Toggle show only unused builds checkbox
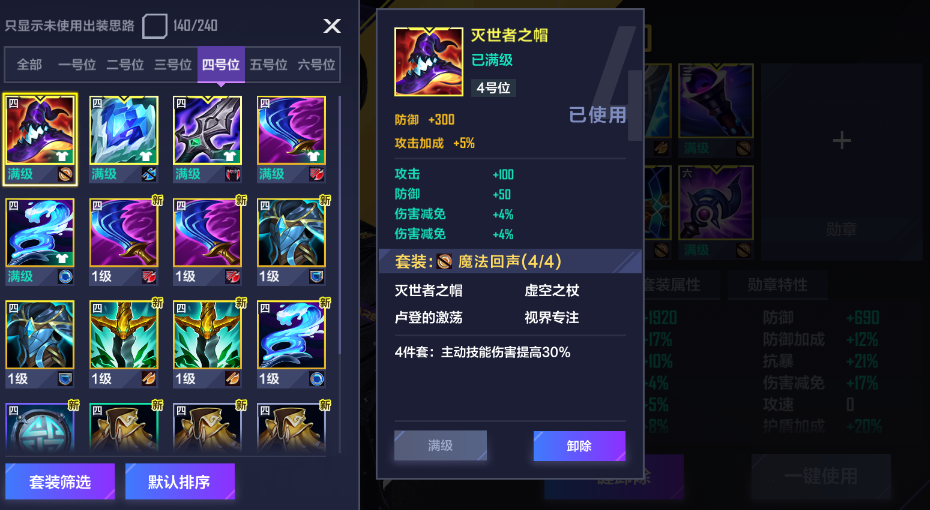The width and height of the screenshot is (930, 510). coord(155,26)
